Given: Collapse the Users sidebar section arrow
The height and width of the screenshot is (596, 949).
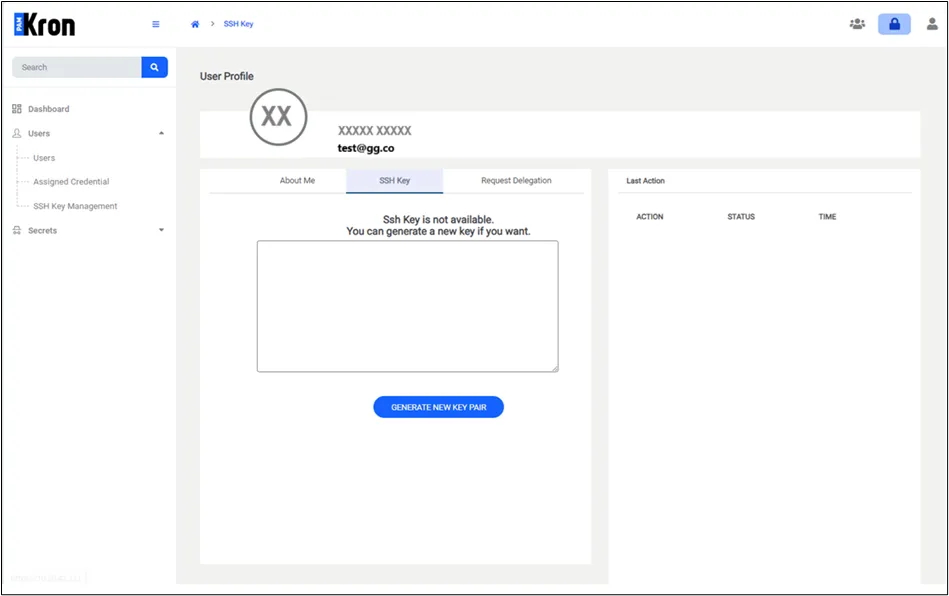Looking at the screenshot, I should tap(162, 133).
